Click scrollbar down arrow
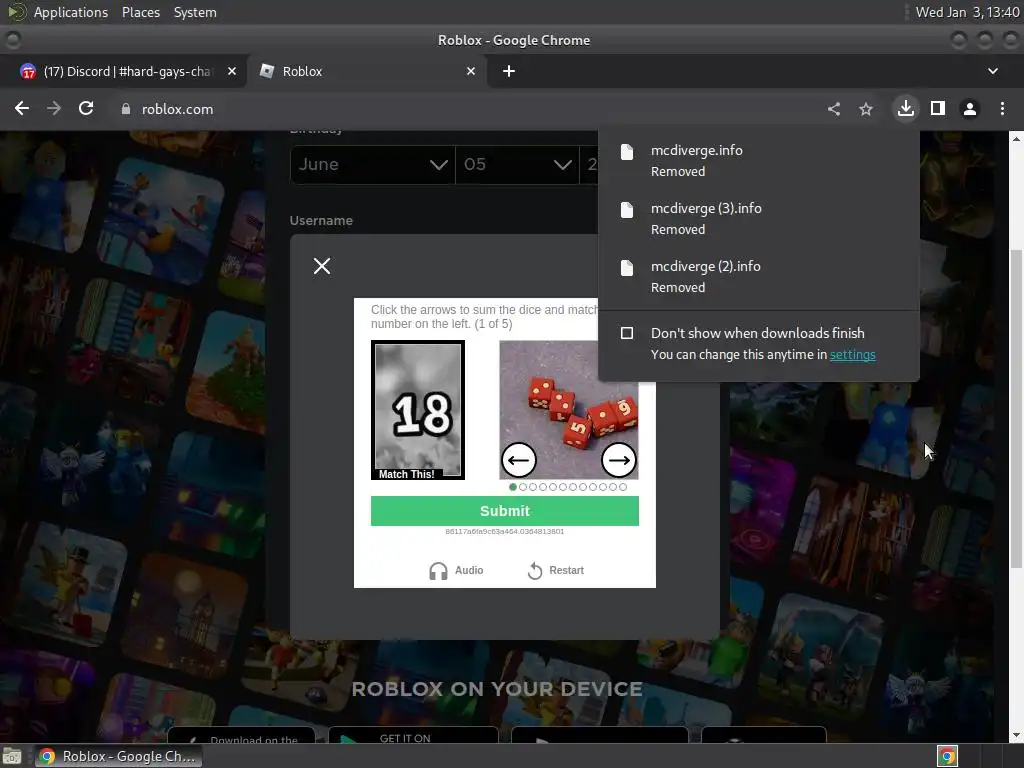This screenshot has height=768, width=1024. tap(1016, 736)
